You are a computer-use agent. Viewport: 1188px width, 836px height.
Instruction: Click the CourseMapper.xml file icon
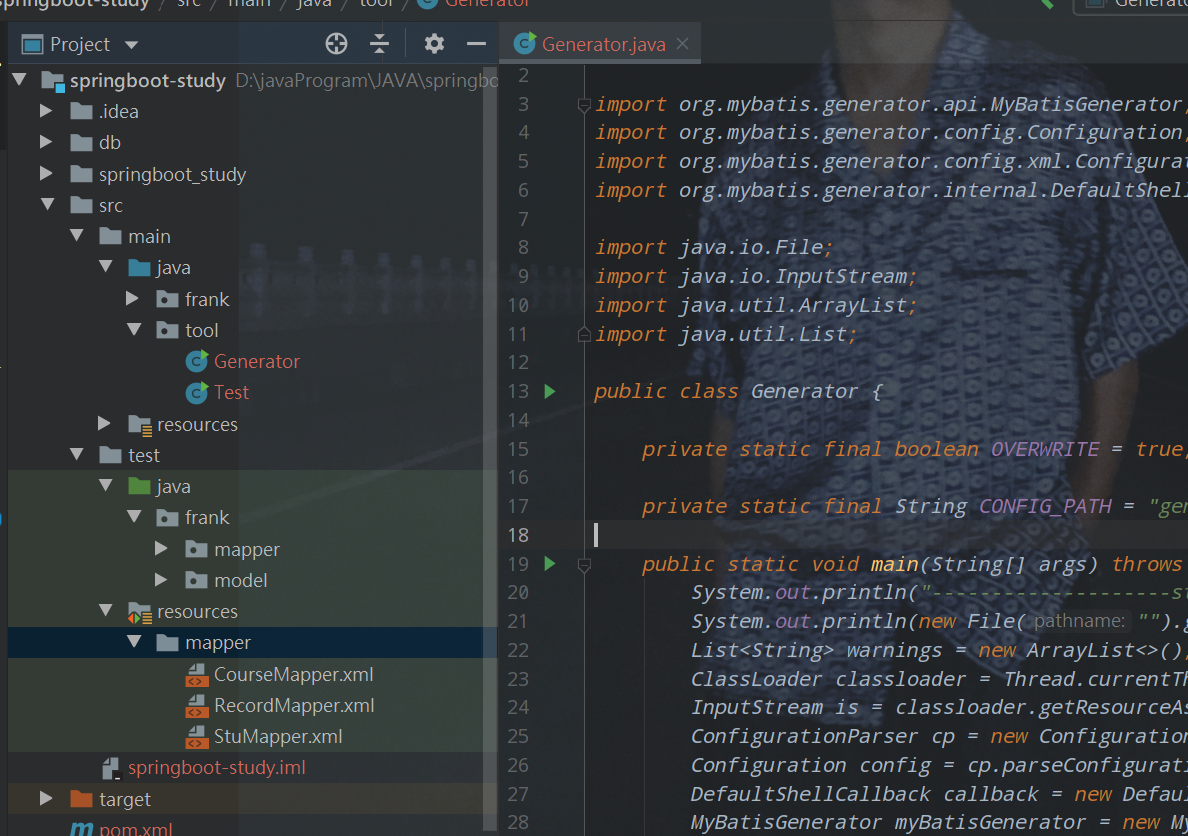[x=197, y=675]
